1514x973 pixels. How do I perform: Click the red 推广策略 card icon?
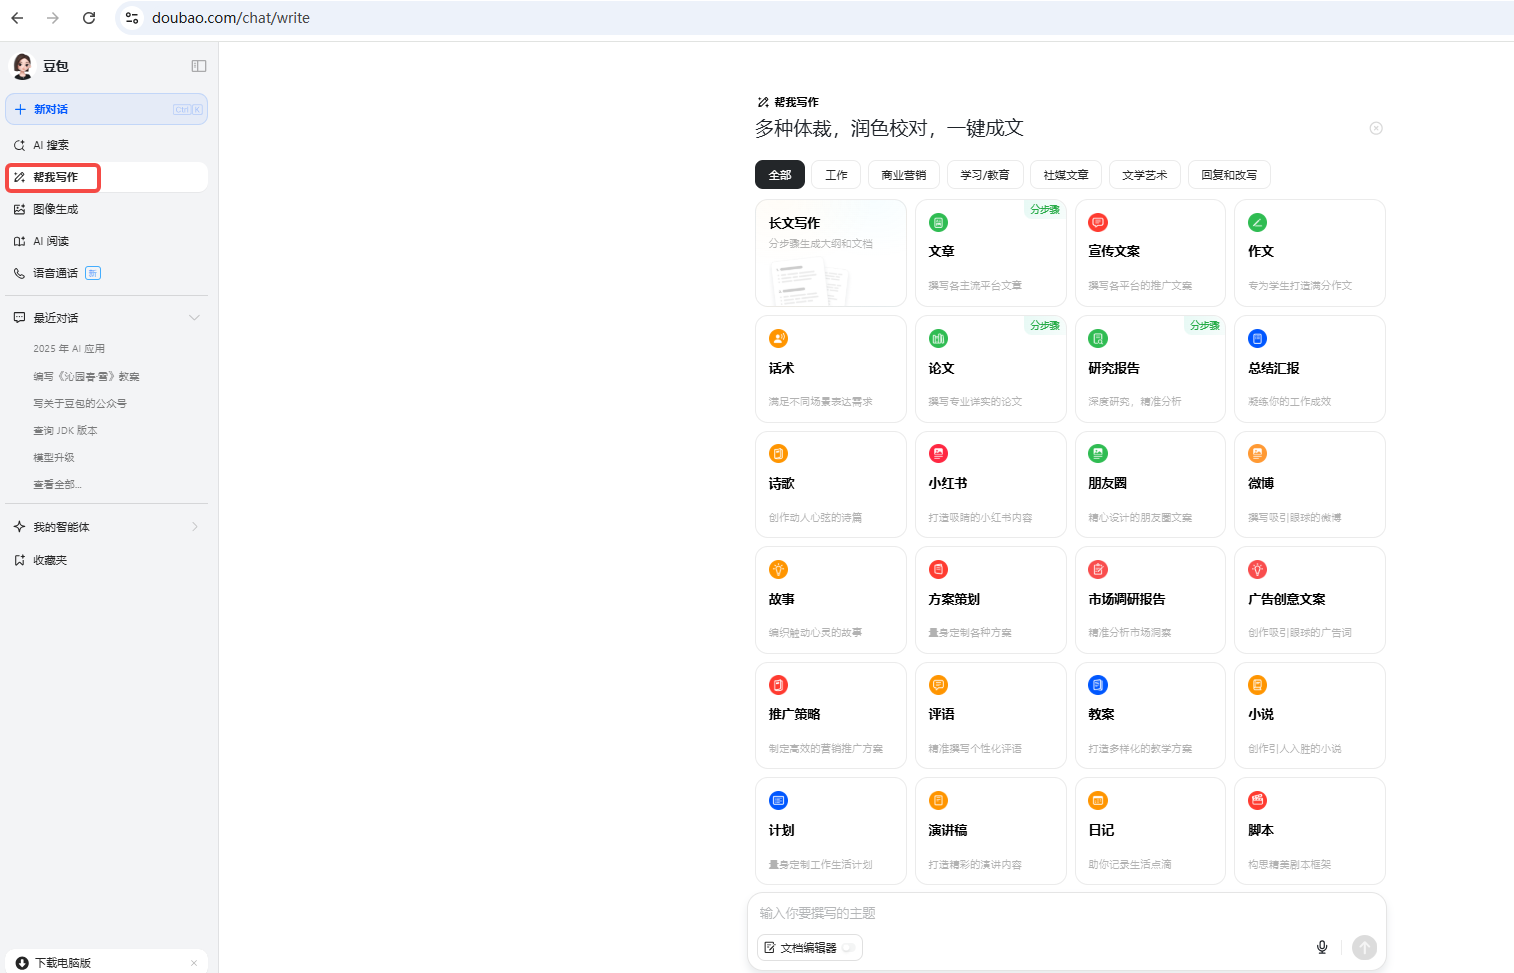[778, 685]
